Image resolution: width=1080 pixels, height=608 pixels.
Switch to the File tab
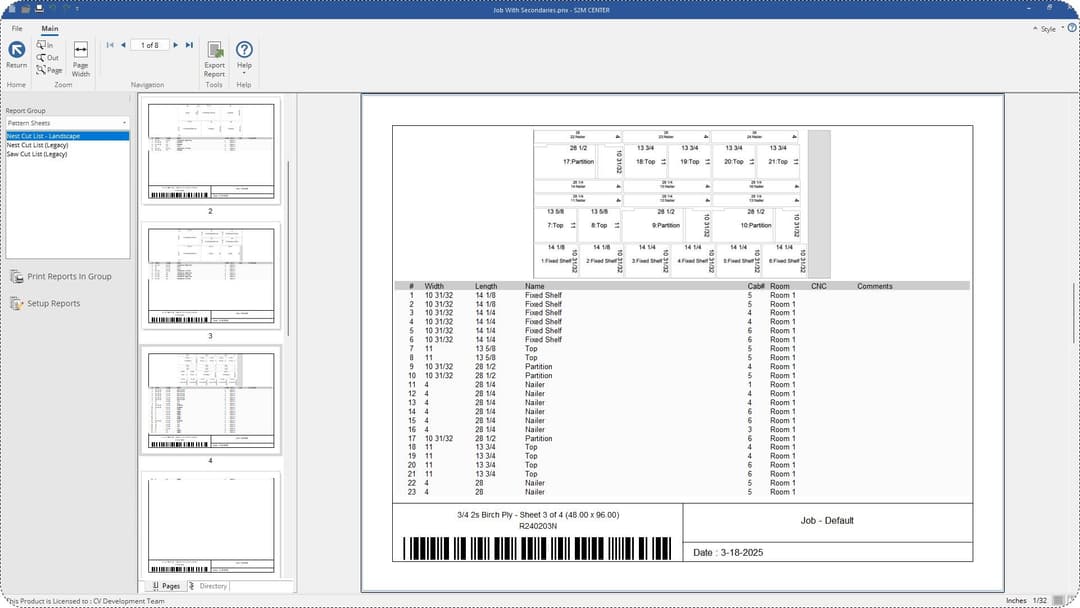click(x=16, y=28)
